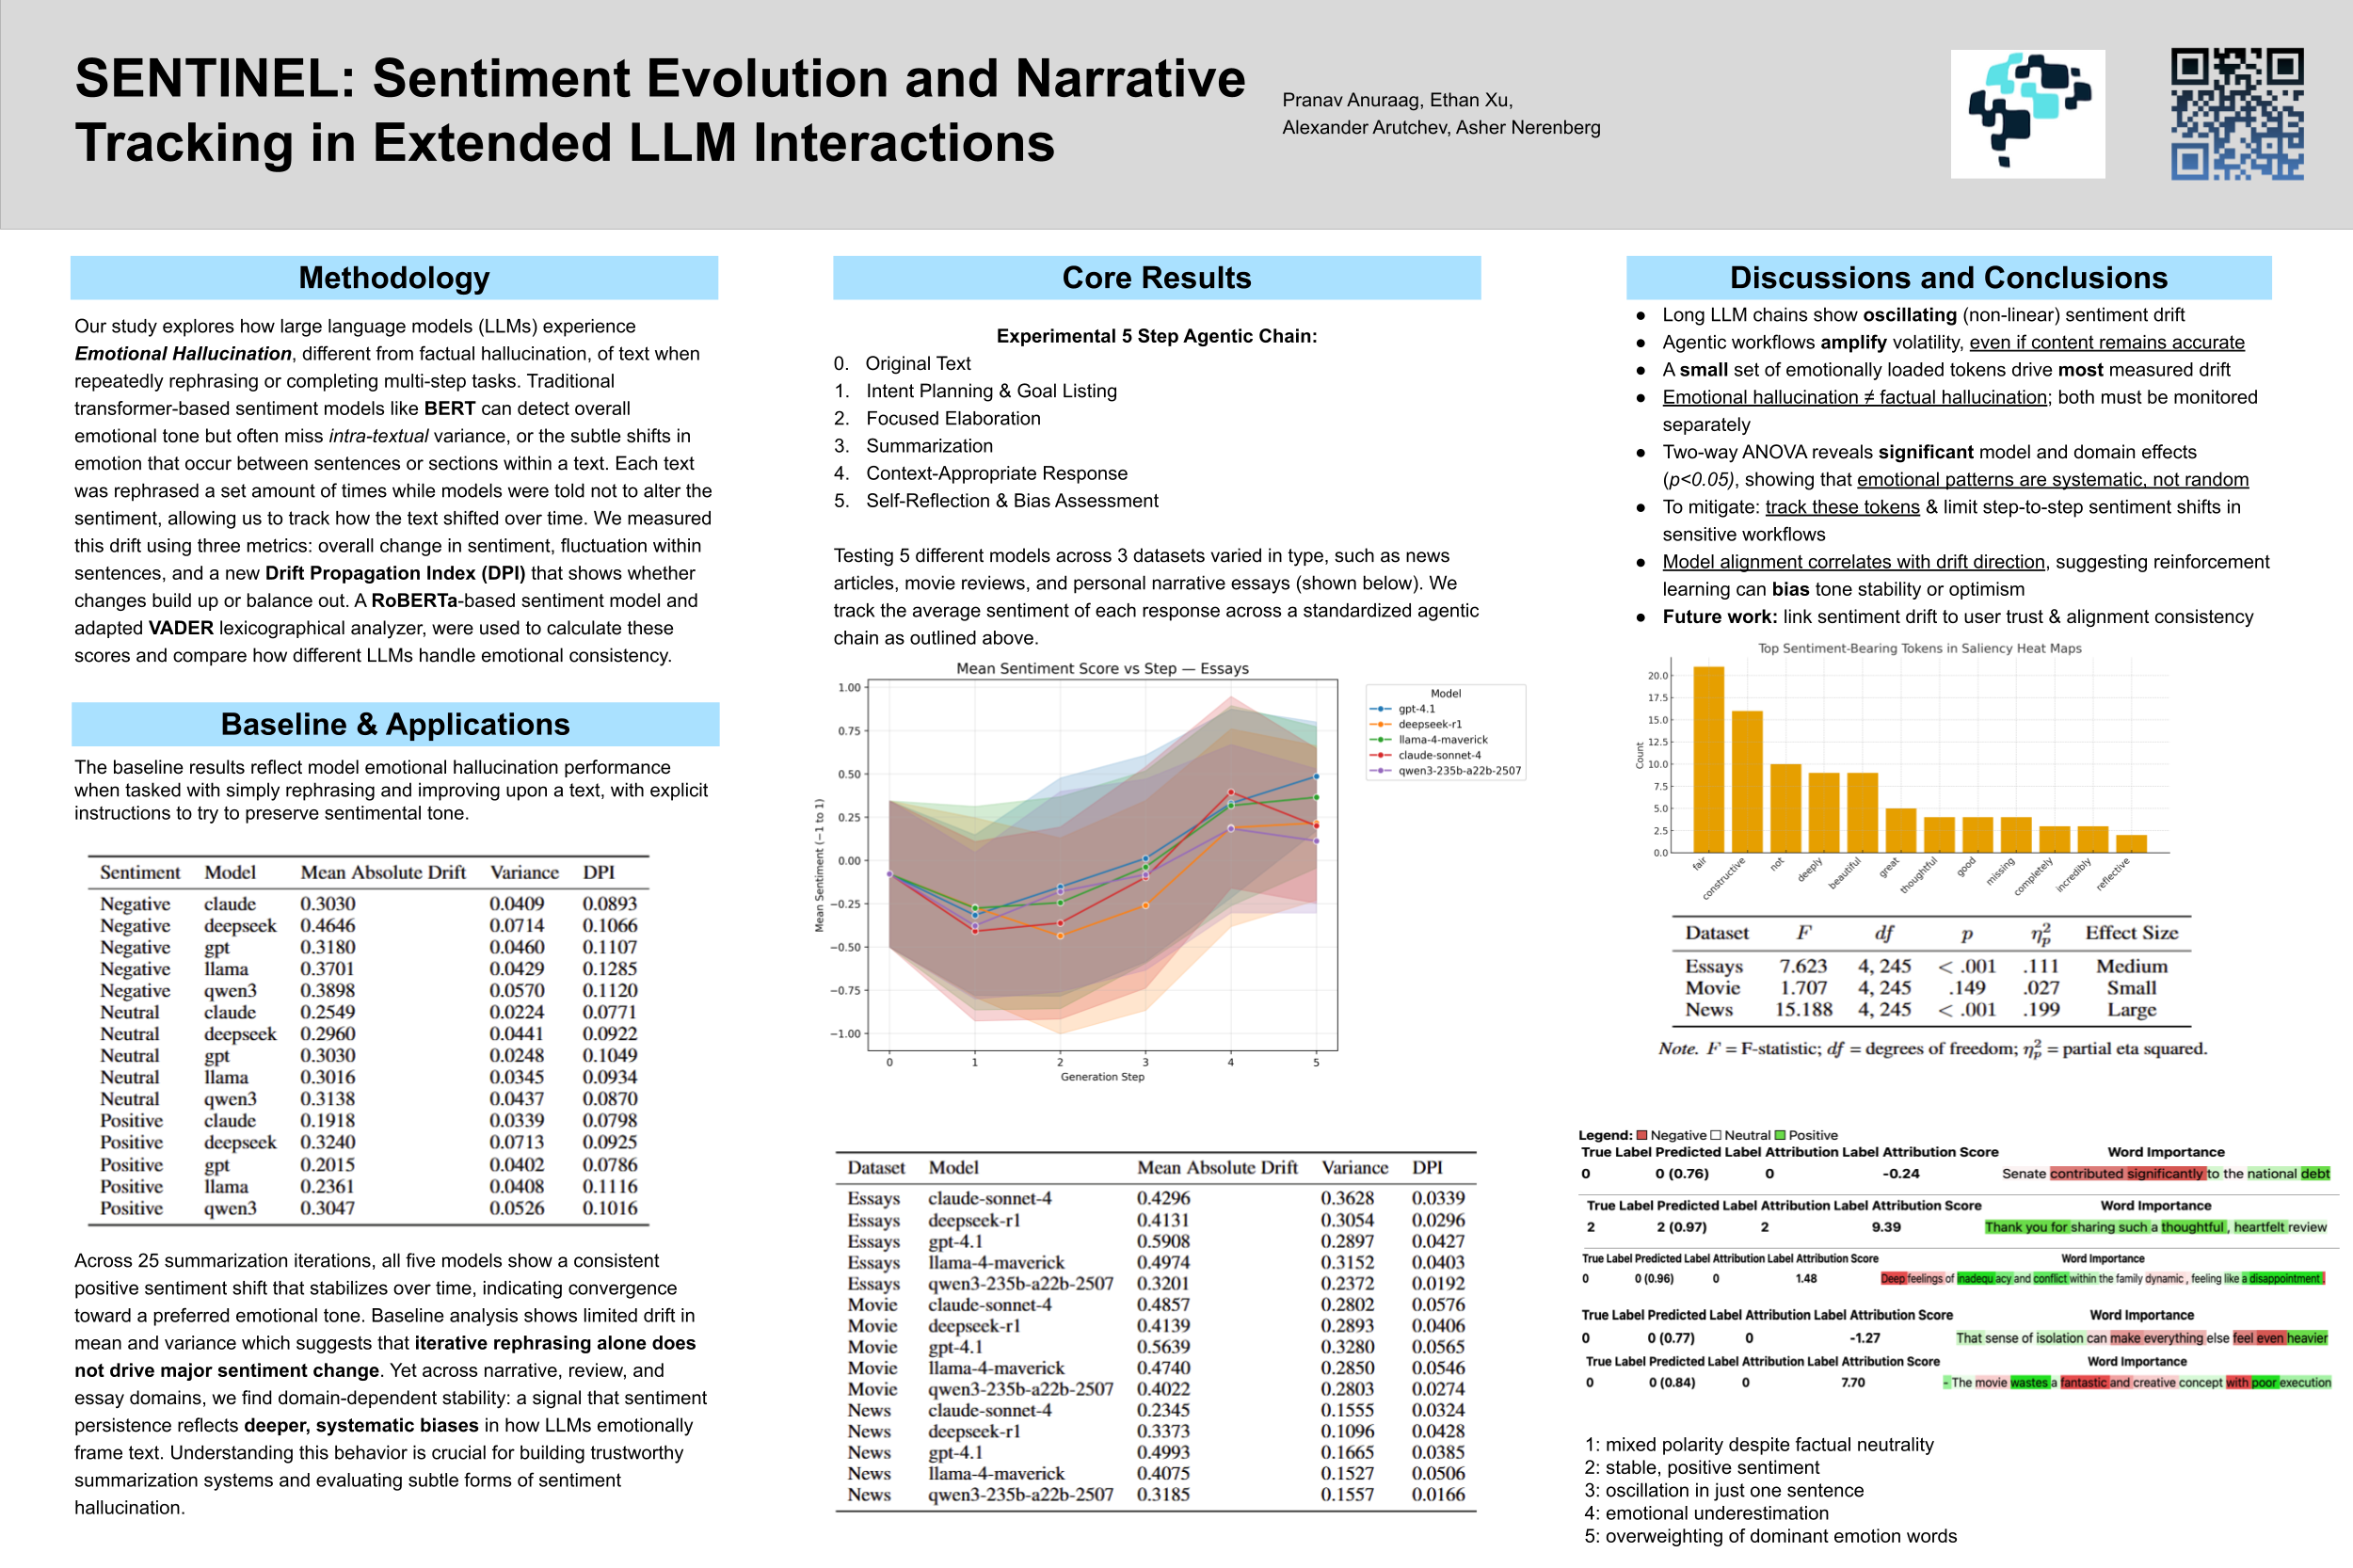Click the green Positive legend square
This screenshot has width=2353, height=1568.
click(x=1780, y=1135)
